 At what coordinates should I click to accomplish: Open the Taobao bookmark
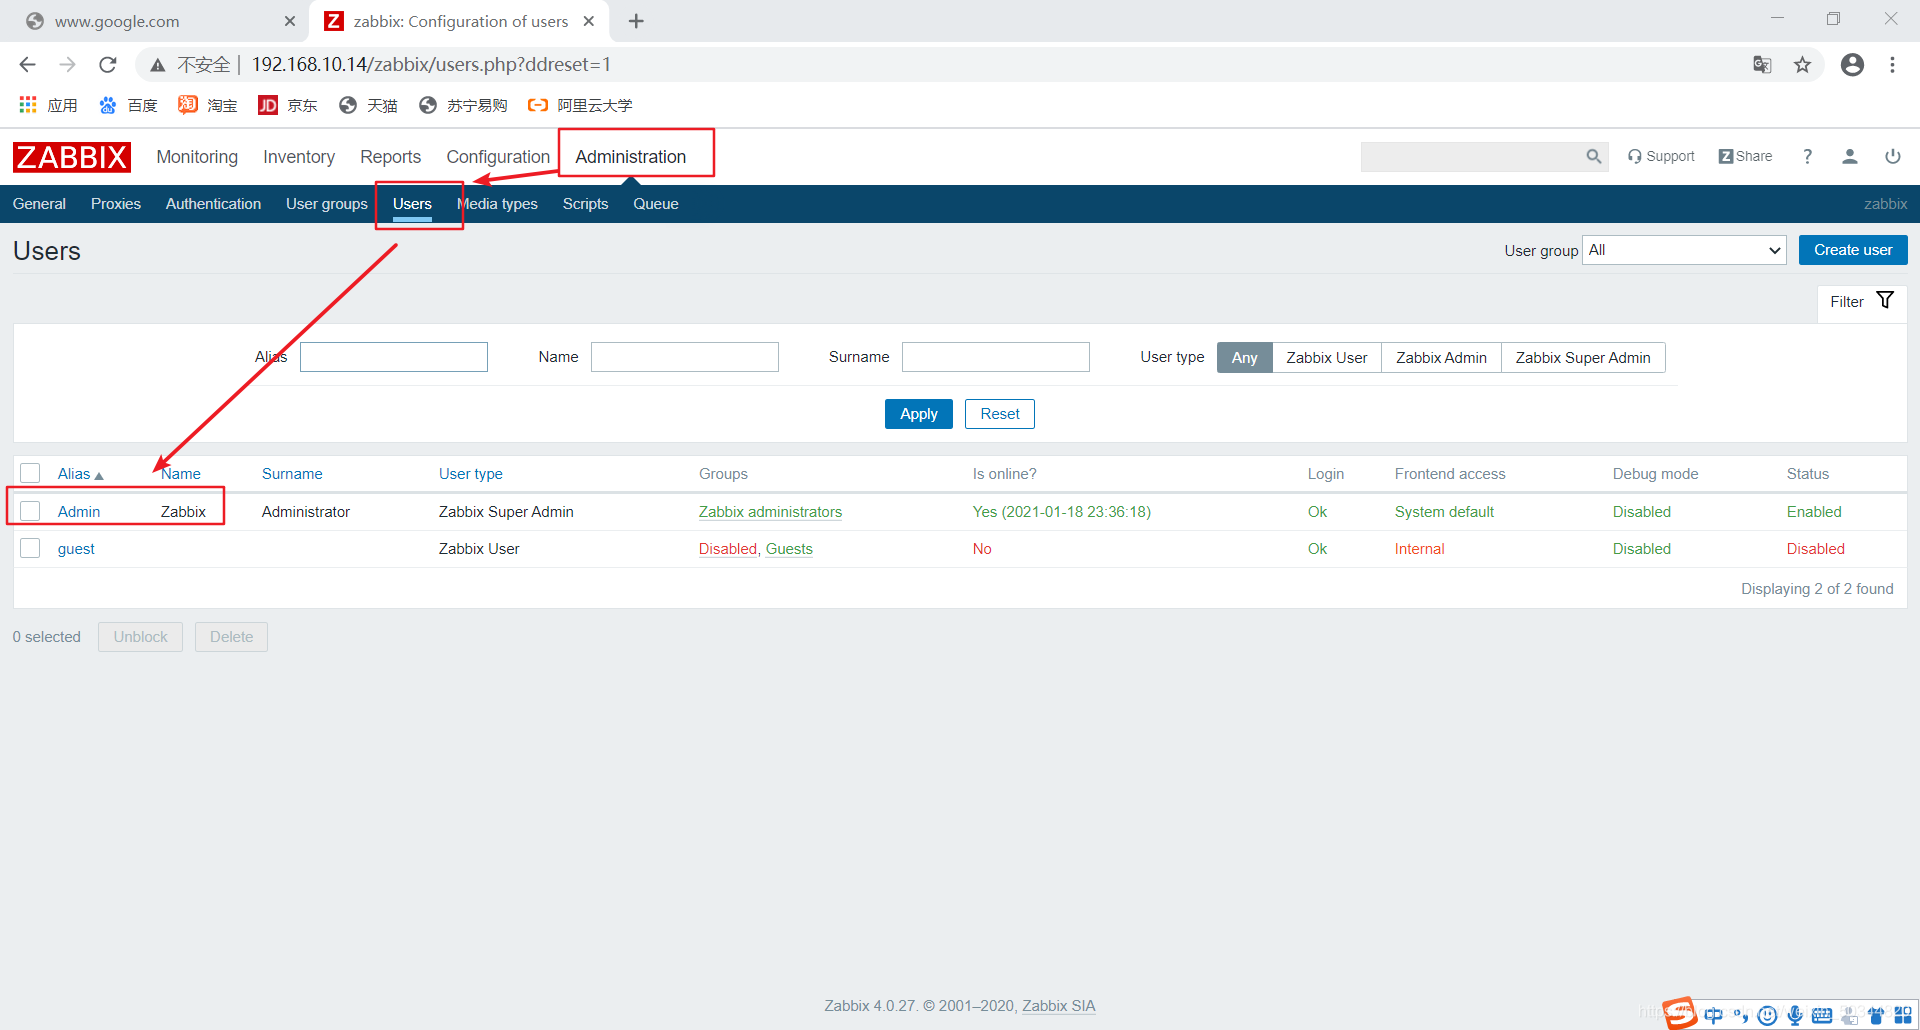[x=207, y=105]
